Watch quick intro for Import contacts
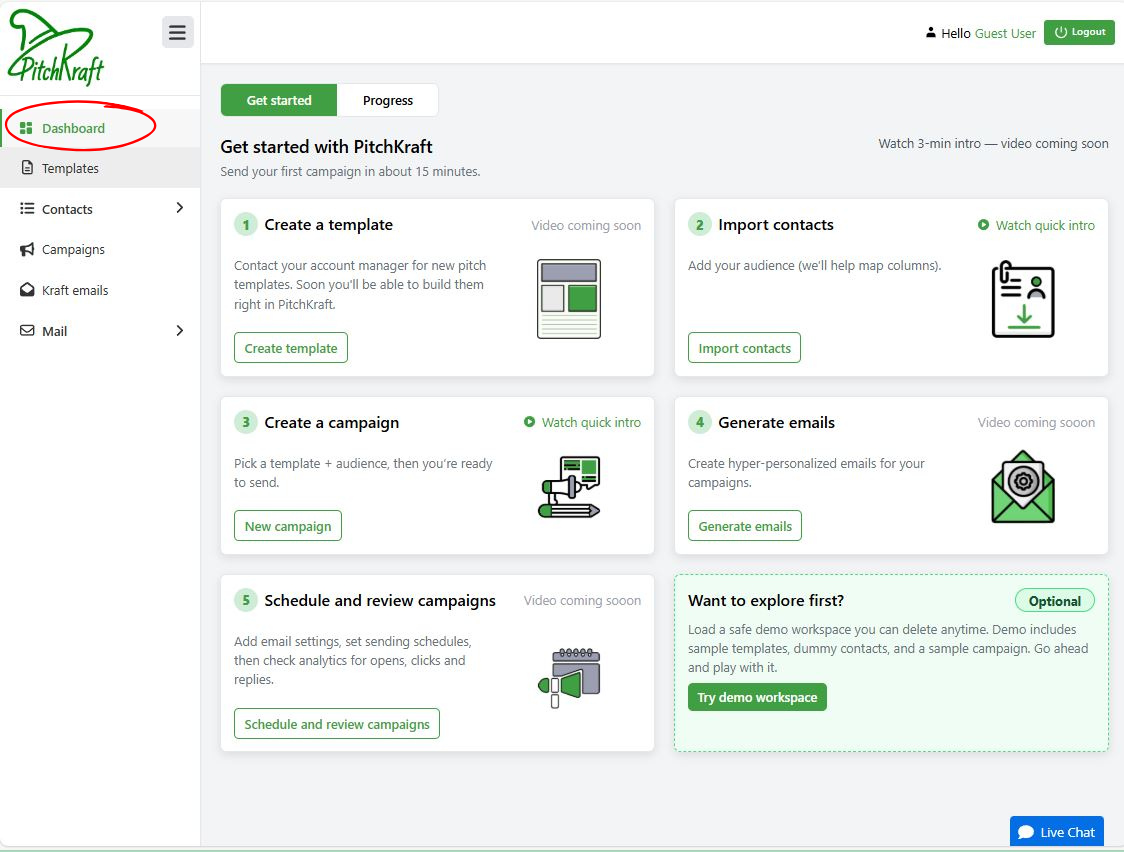The image size is (1124, 852). click(1036, 225)
